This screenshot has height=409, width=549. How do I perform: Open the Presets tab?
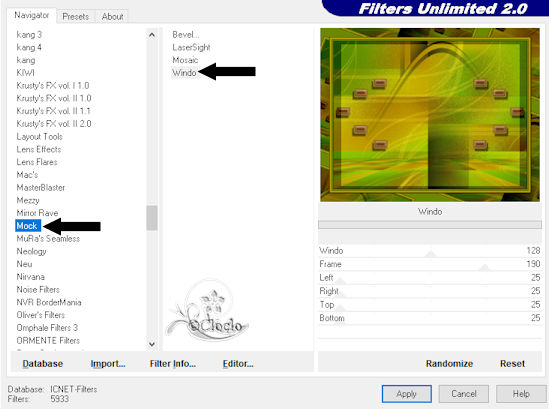[75, 16]
